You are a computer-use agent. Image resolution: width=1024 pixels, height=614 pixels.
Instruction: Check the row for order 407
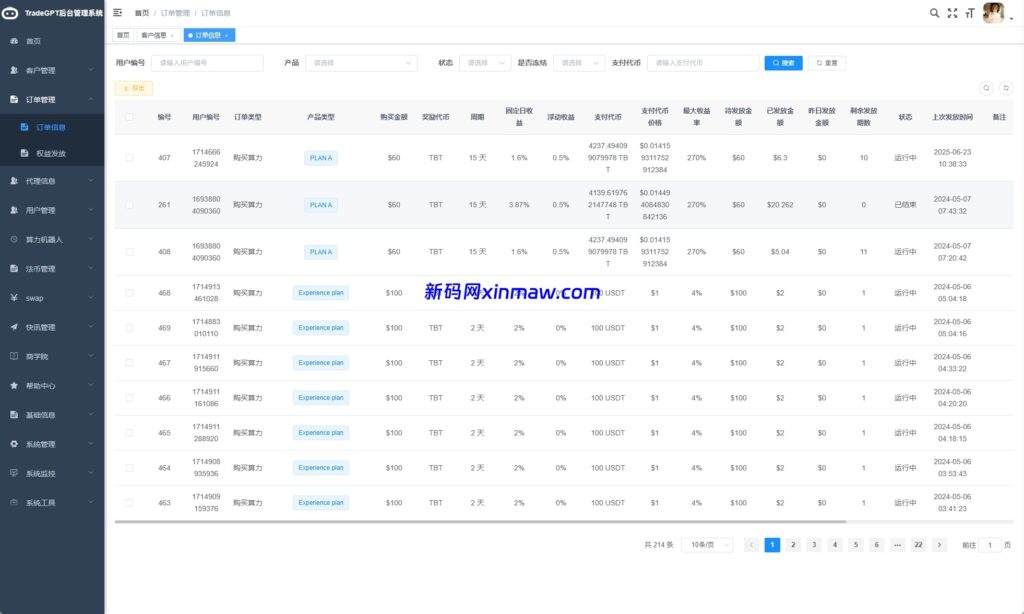pos(129,158)
